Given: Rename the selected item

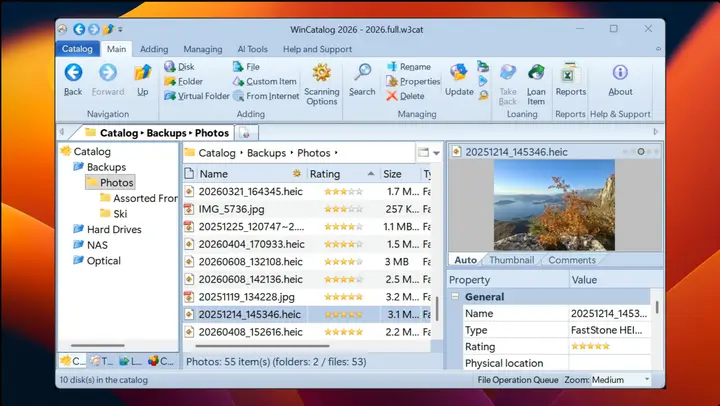Looking at the screenshot, I should (408, 67).
